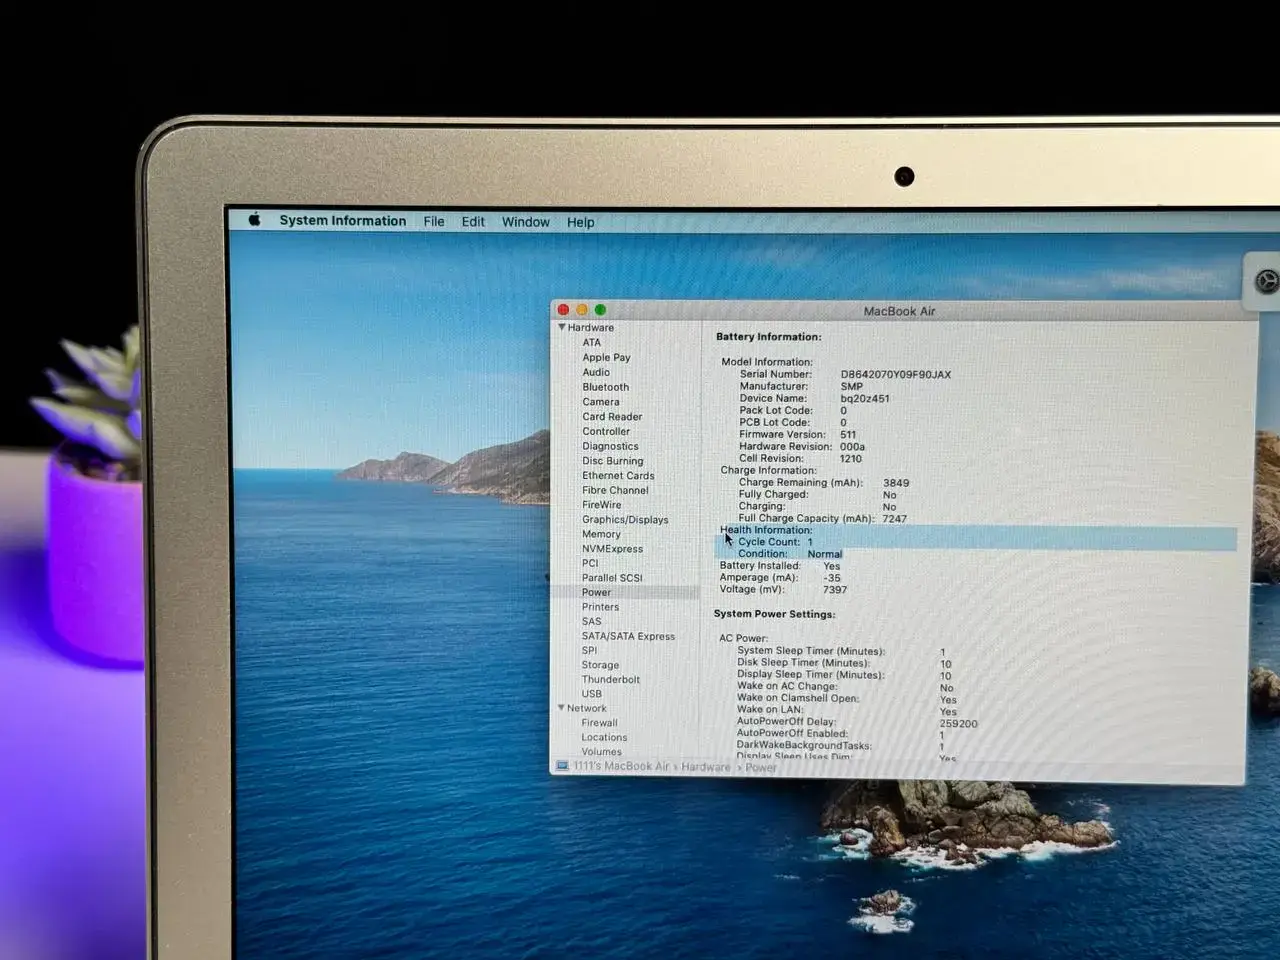Select FireWire in the sidebar
1280x960 pixels.
pyautogui.click(x=601, y=505)
